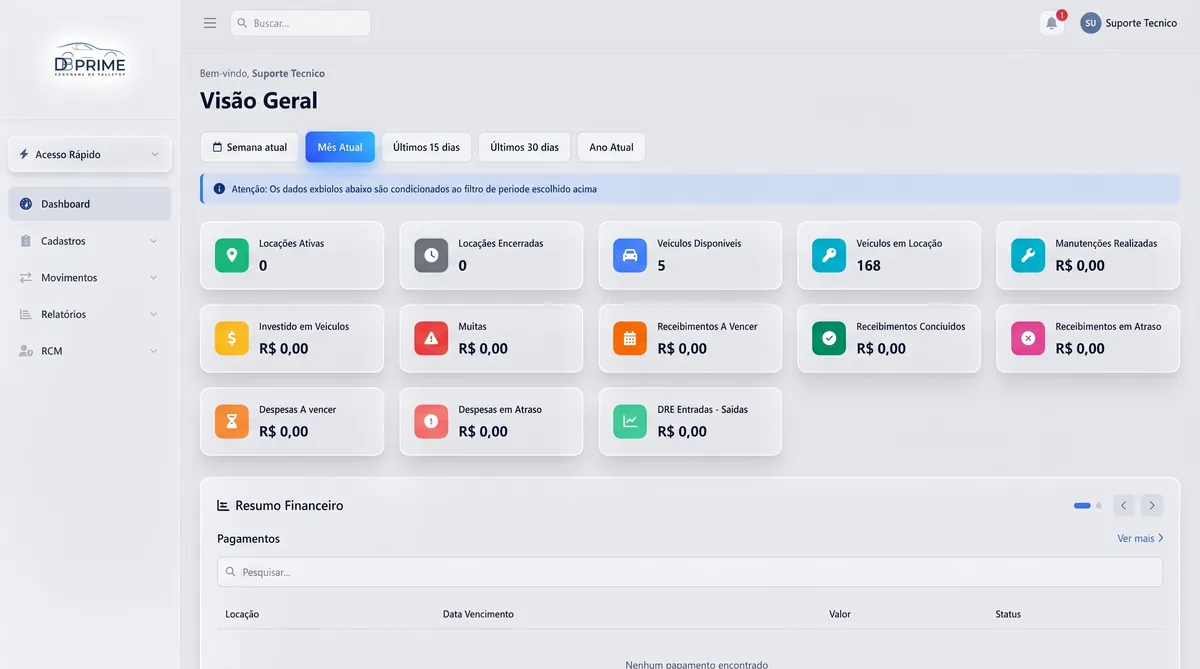The width and height of the screenshot is (1200, 669).
Task: Click the D8 Prime logo
Action: click(90, 60)
